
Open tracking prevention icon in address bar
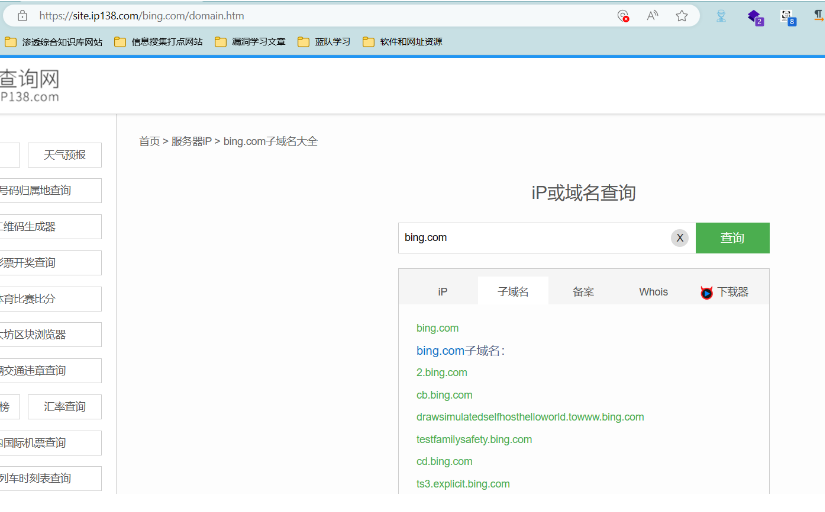[623, 16]
